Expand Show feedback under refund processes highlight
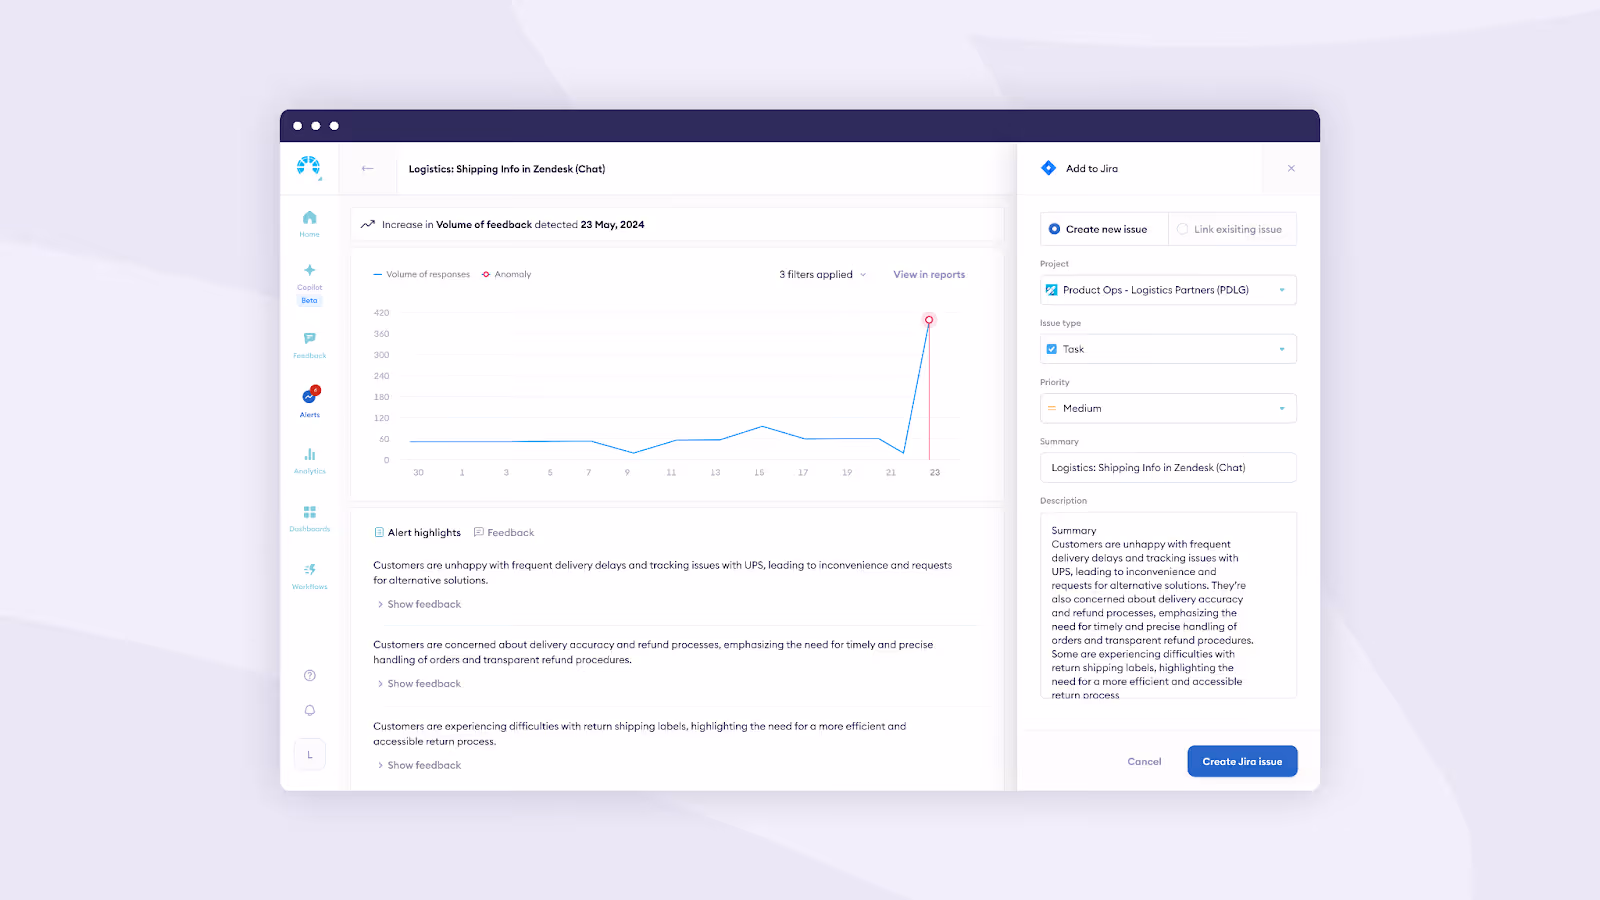1600x900 pixels. point(419,684)
